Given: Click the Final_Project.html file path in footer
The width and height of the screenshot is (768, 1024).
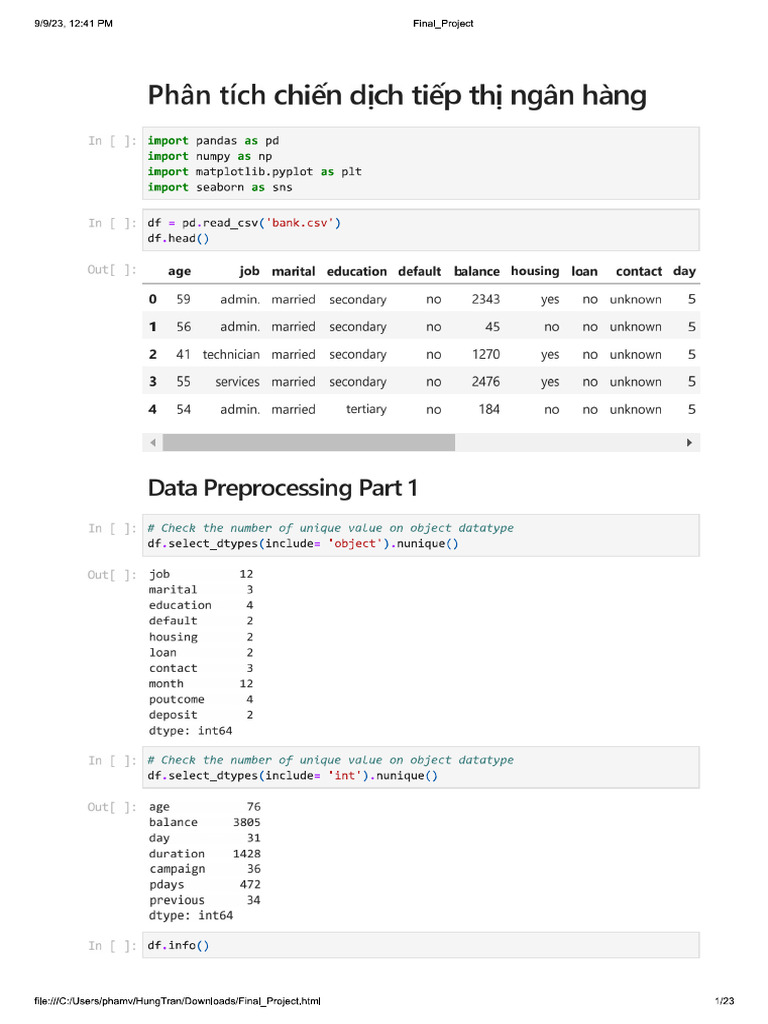Looking at the screenshot, I should pyautogui.click(x=163, y=1001).
